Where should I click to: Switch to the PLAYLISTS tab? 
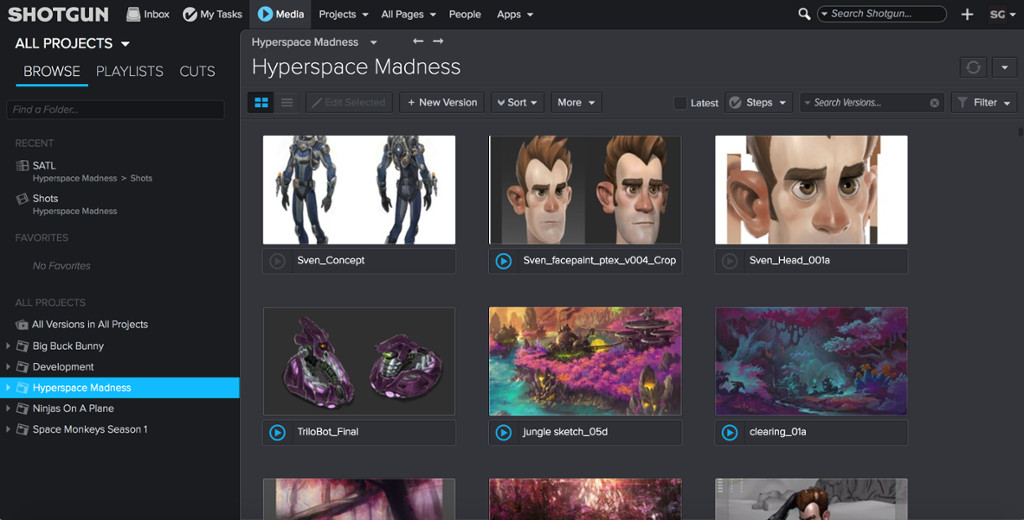pyautogui.click(x=129, y=71)
